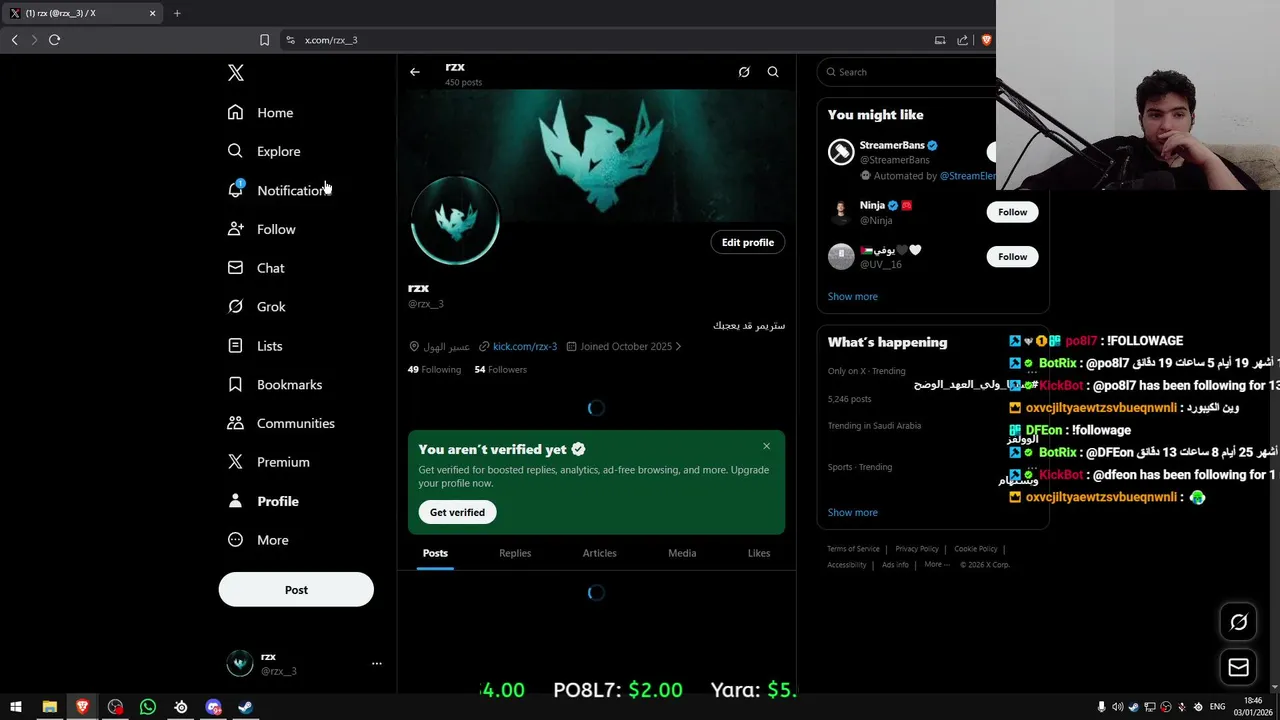Open Brave Shields lion icon
The width and height of the screenshot is (1280, 720).
986,40
